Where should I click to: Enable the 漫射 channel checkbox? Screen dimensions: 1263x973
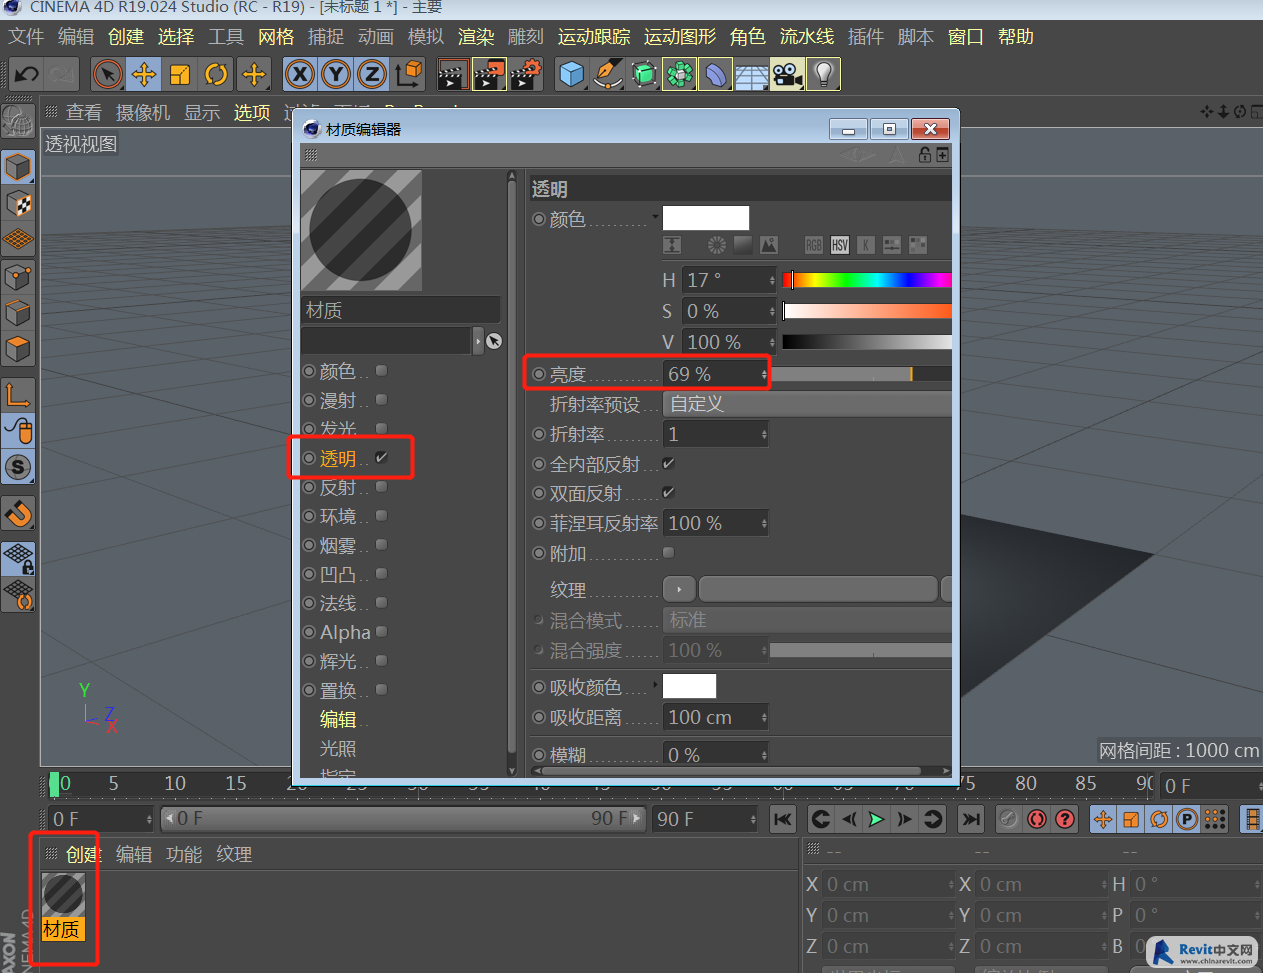381,400
